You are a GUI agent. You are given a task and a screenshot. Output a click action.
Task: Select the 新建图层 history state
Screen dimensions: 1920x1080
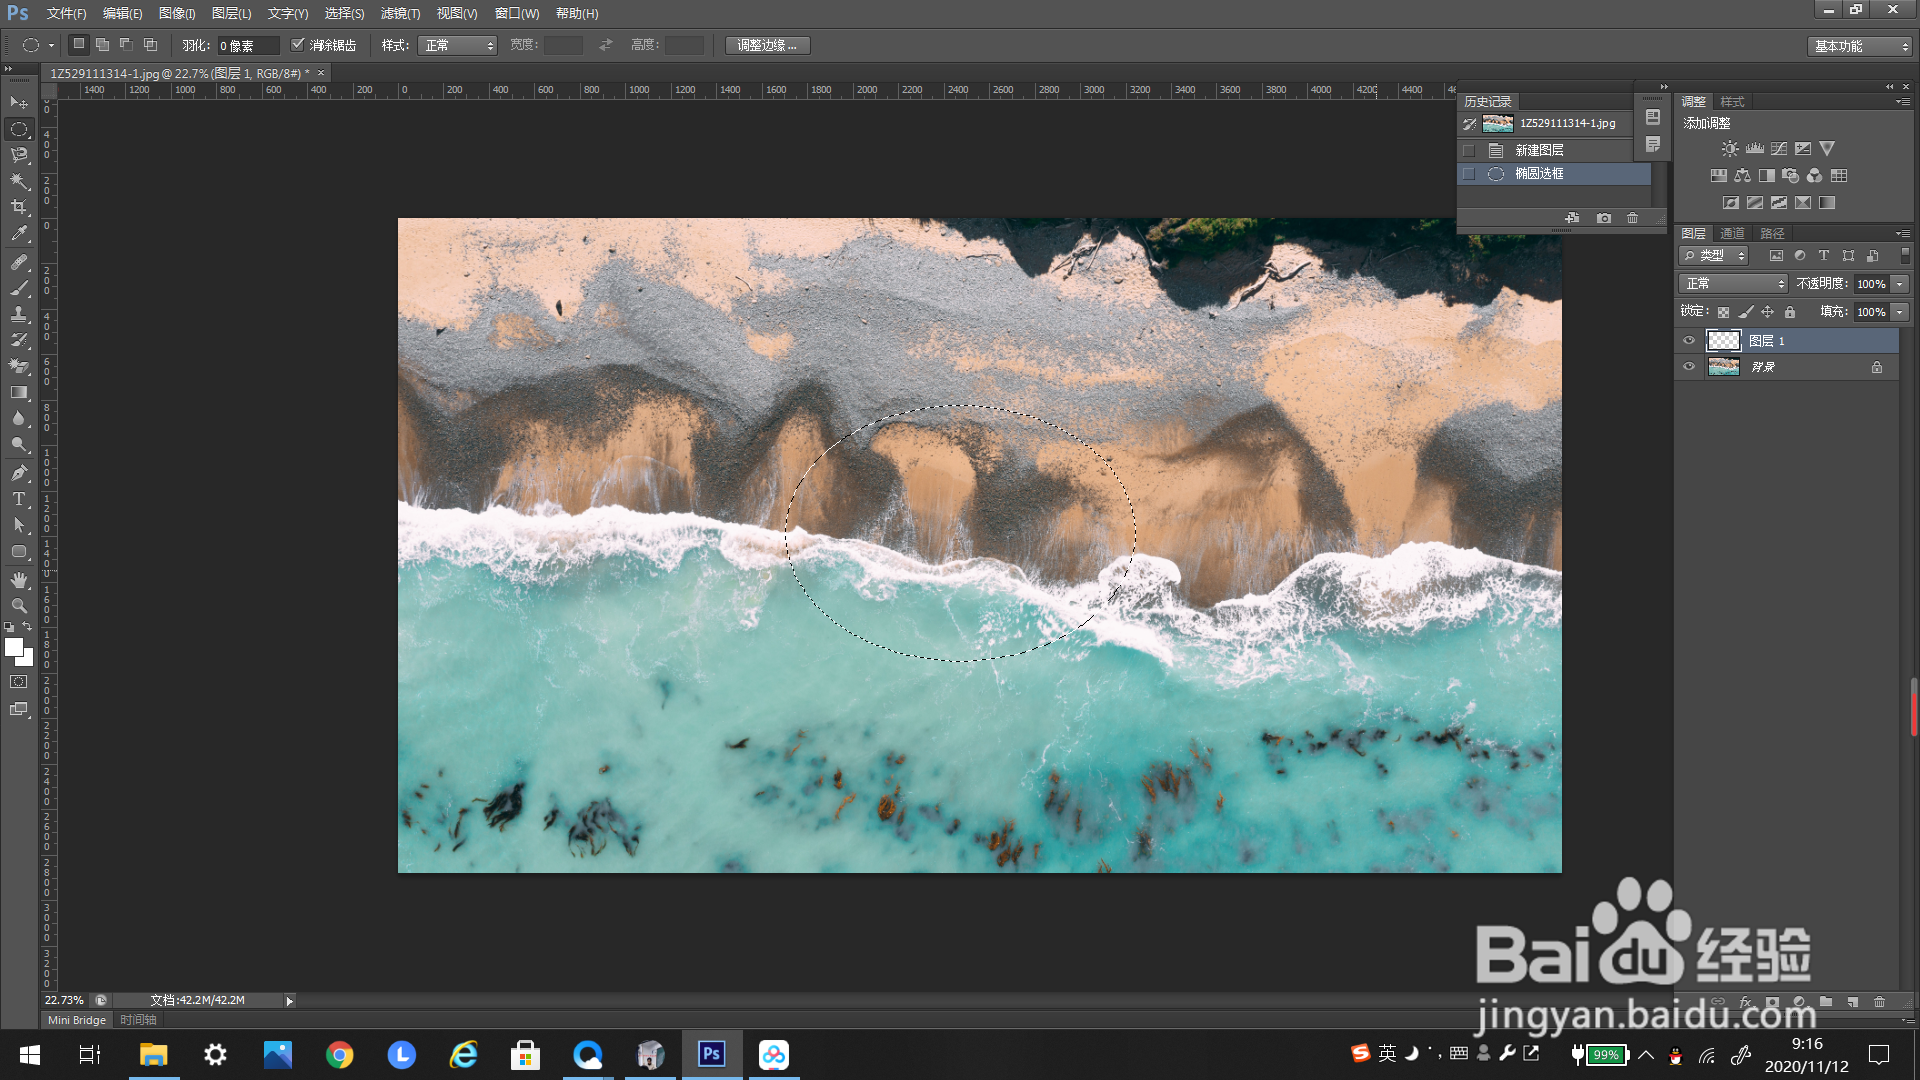tap(1539, 150)
